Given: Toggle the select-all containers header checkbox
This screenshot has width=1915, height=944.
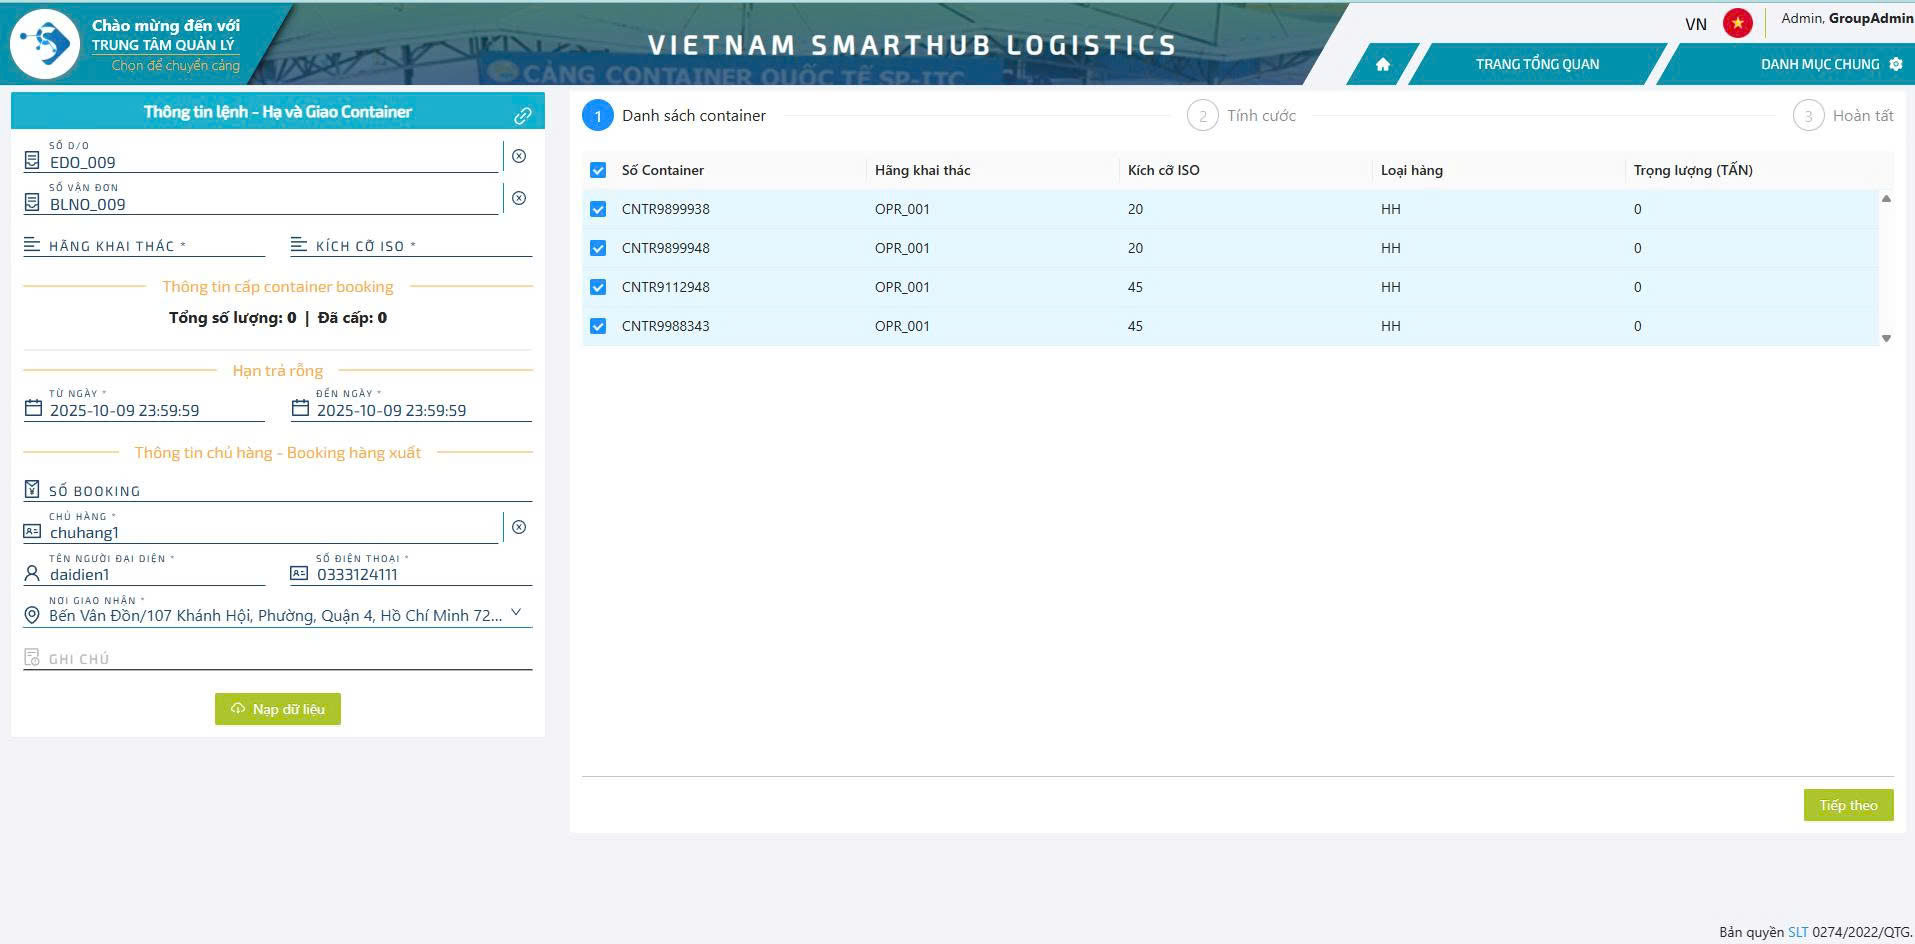Looking at the screenshot, I should tap(598, 170).
